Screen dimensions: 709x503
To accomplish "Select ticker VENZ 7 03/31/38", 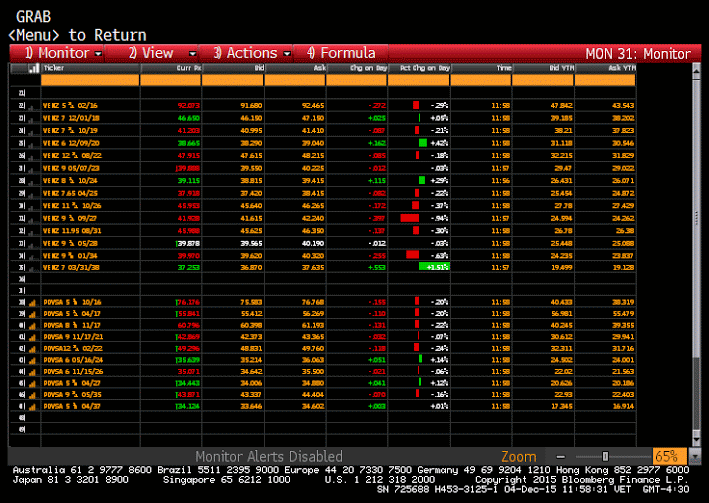I will (x=71, y=268).
